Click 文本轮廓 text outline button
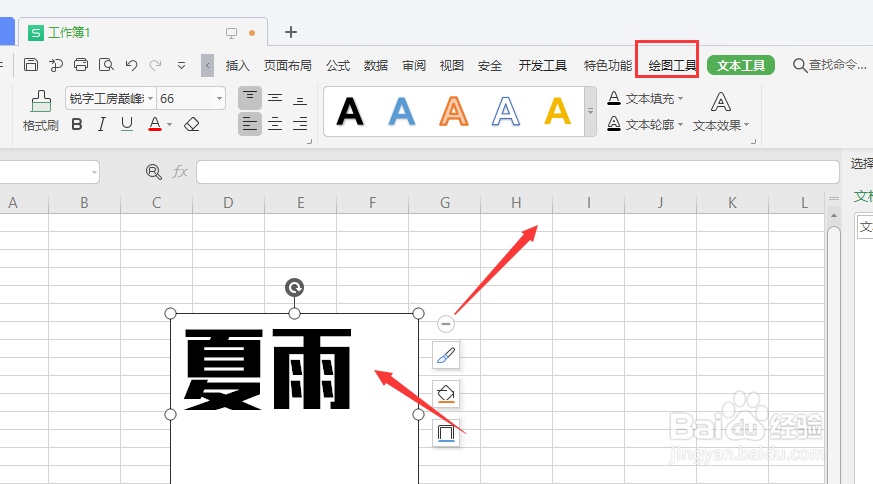Screen dimensions: 873x484 click(640, 124)
